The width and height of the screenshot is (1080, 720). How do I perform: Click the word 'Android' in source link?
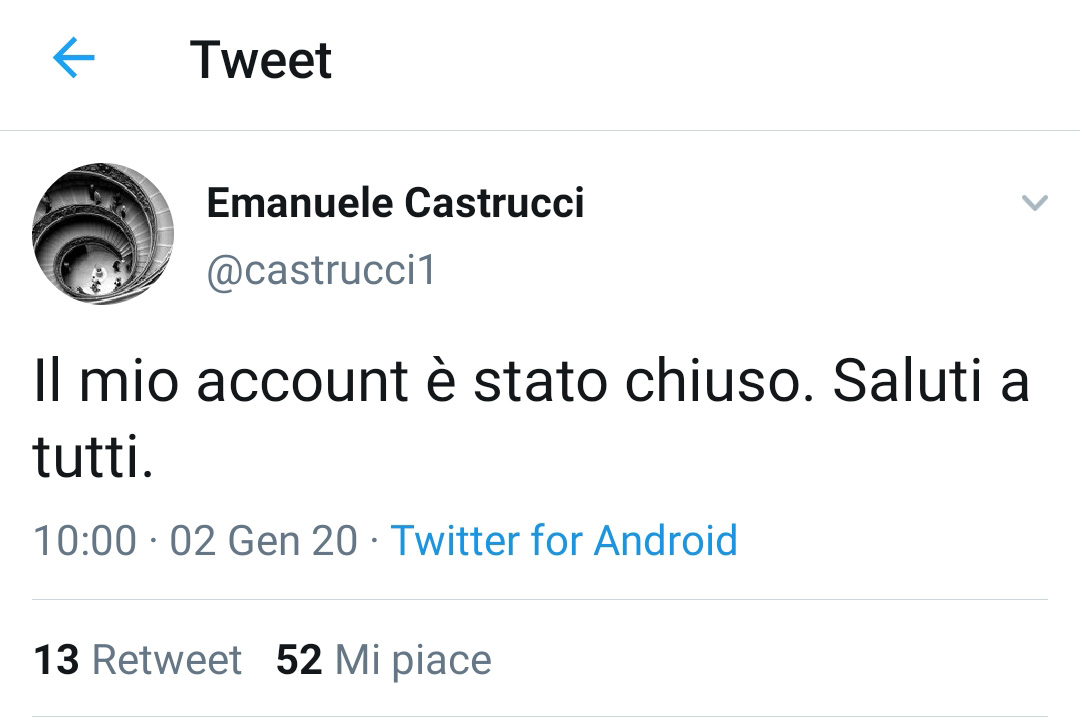665,540
